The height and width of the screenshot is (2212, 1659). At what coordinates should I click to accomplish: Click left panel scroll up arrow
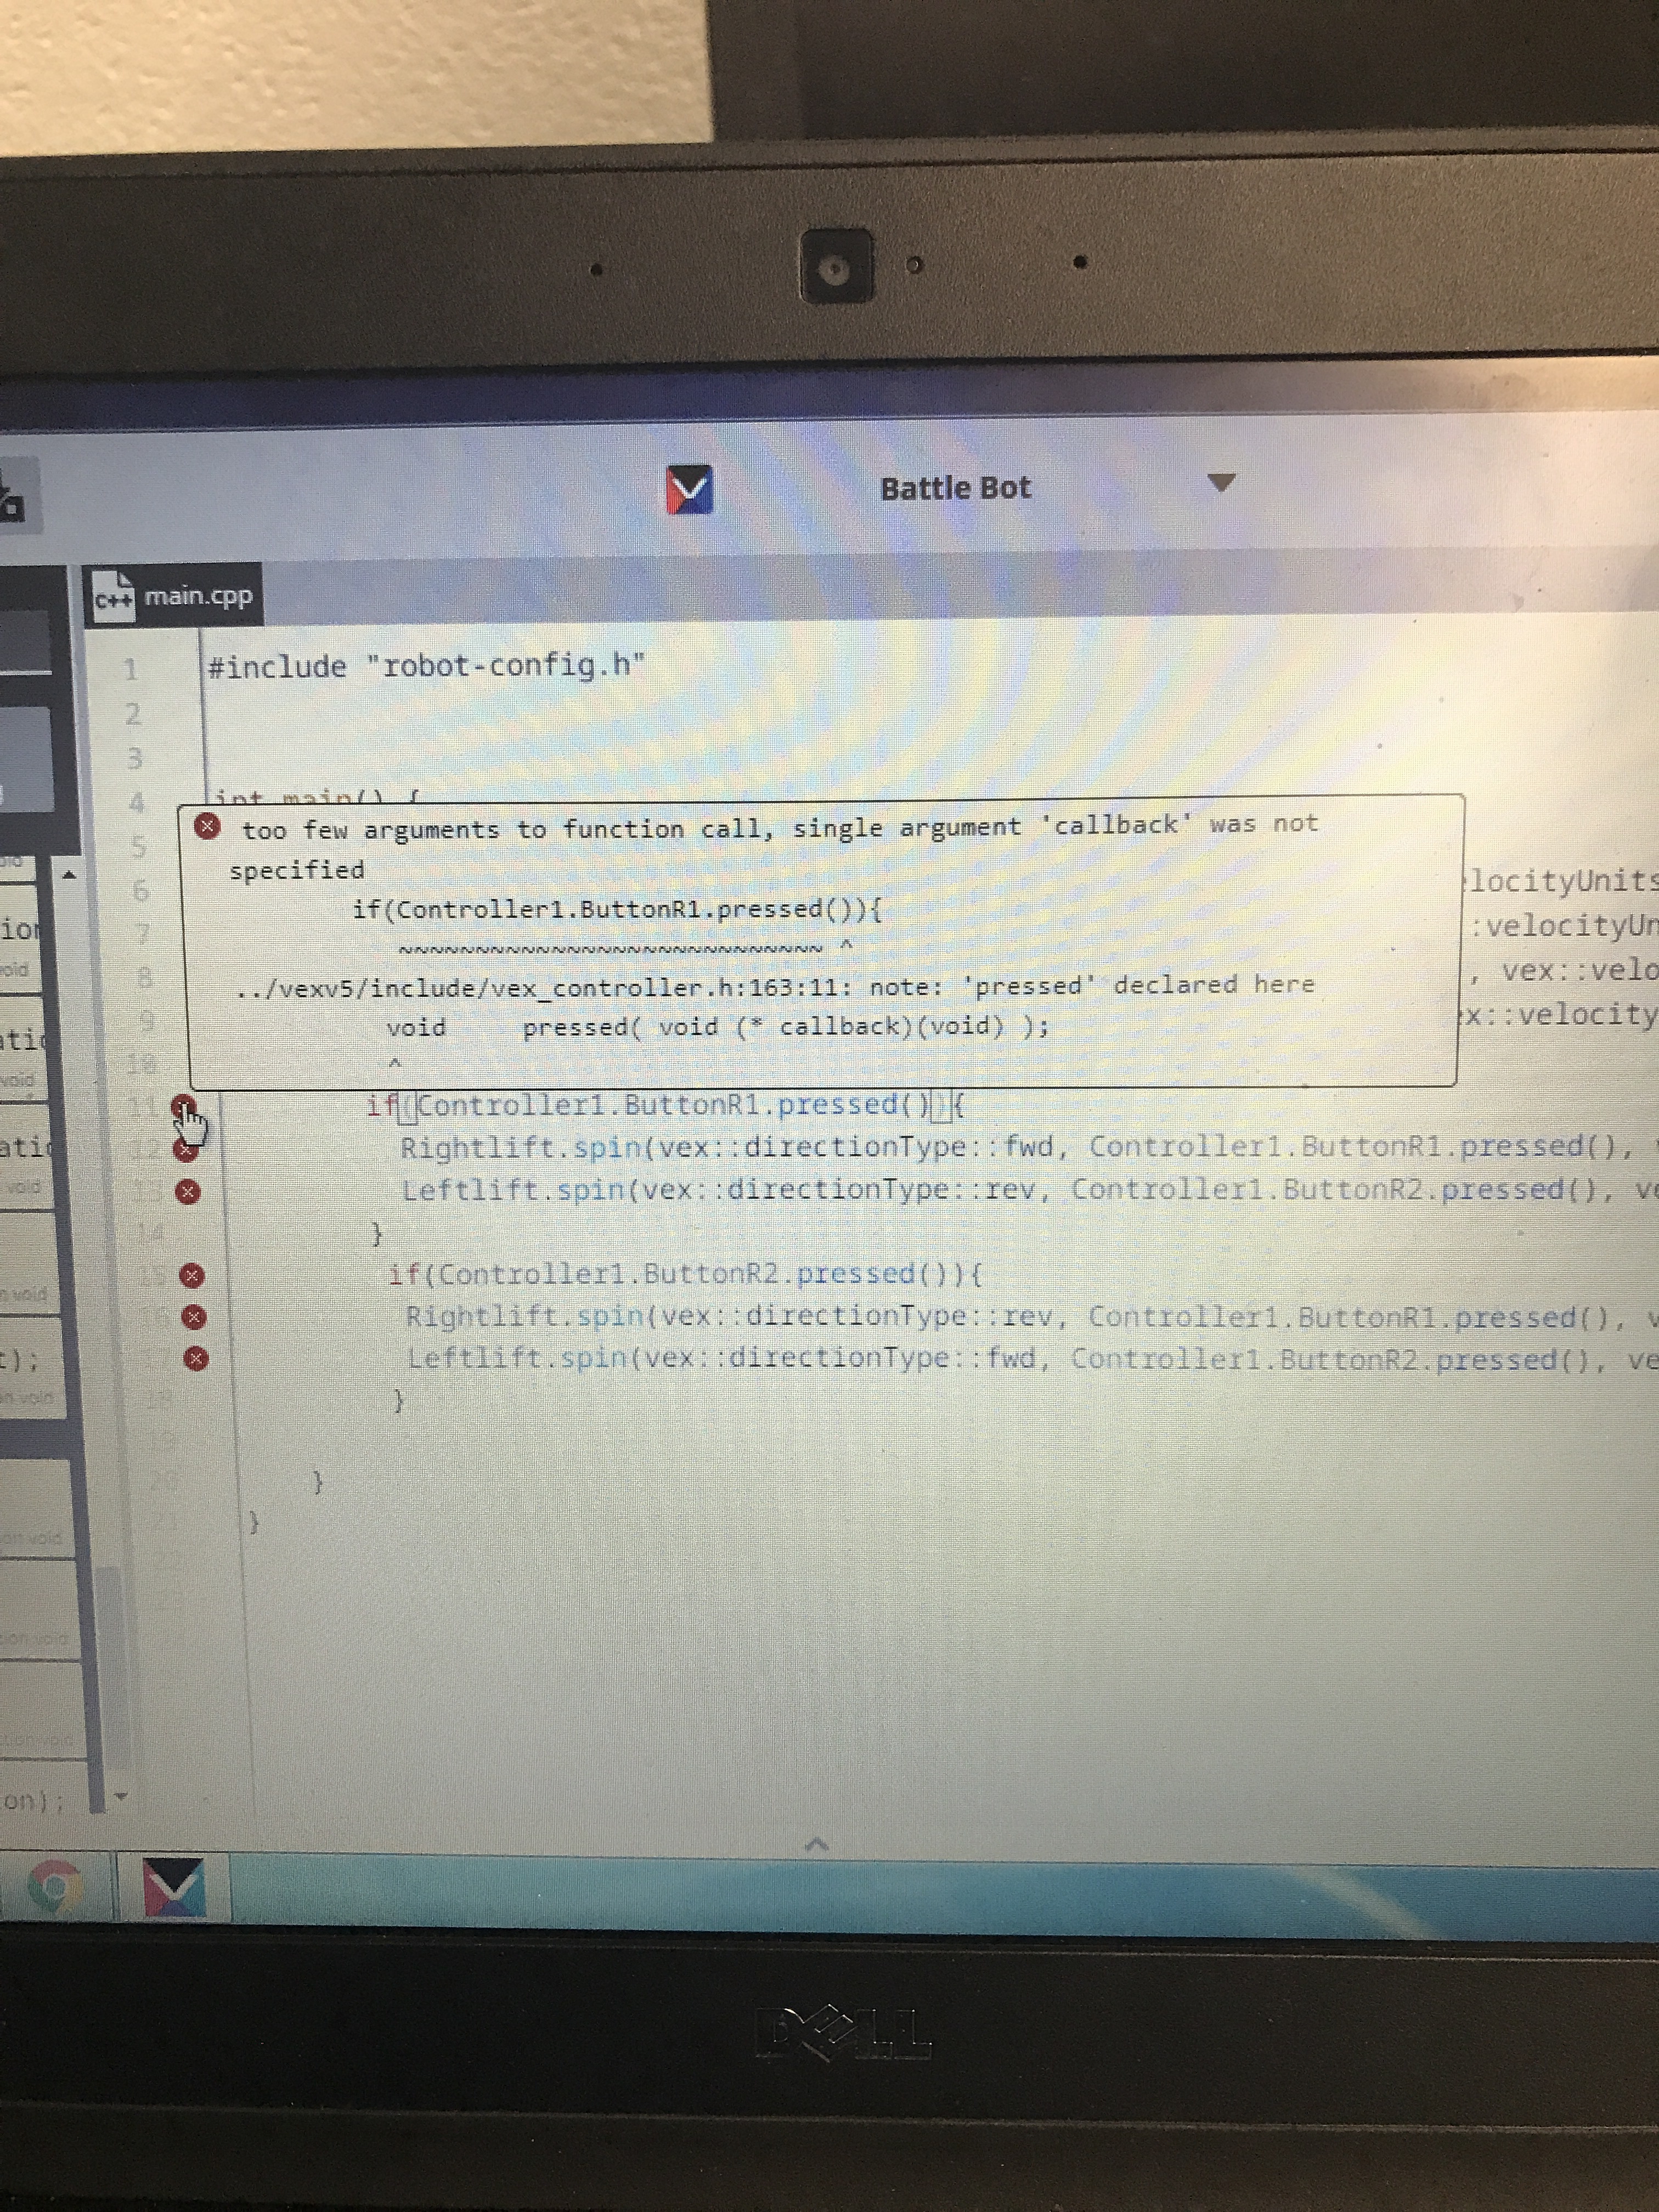coord(69,875)
